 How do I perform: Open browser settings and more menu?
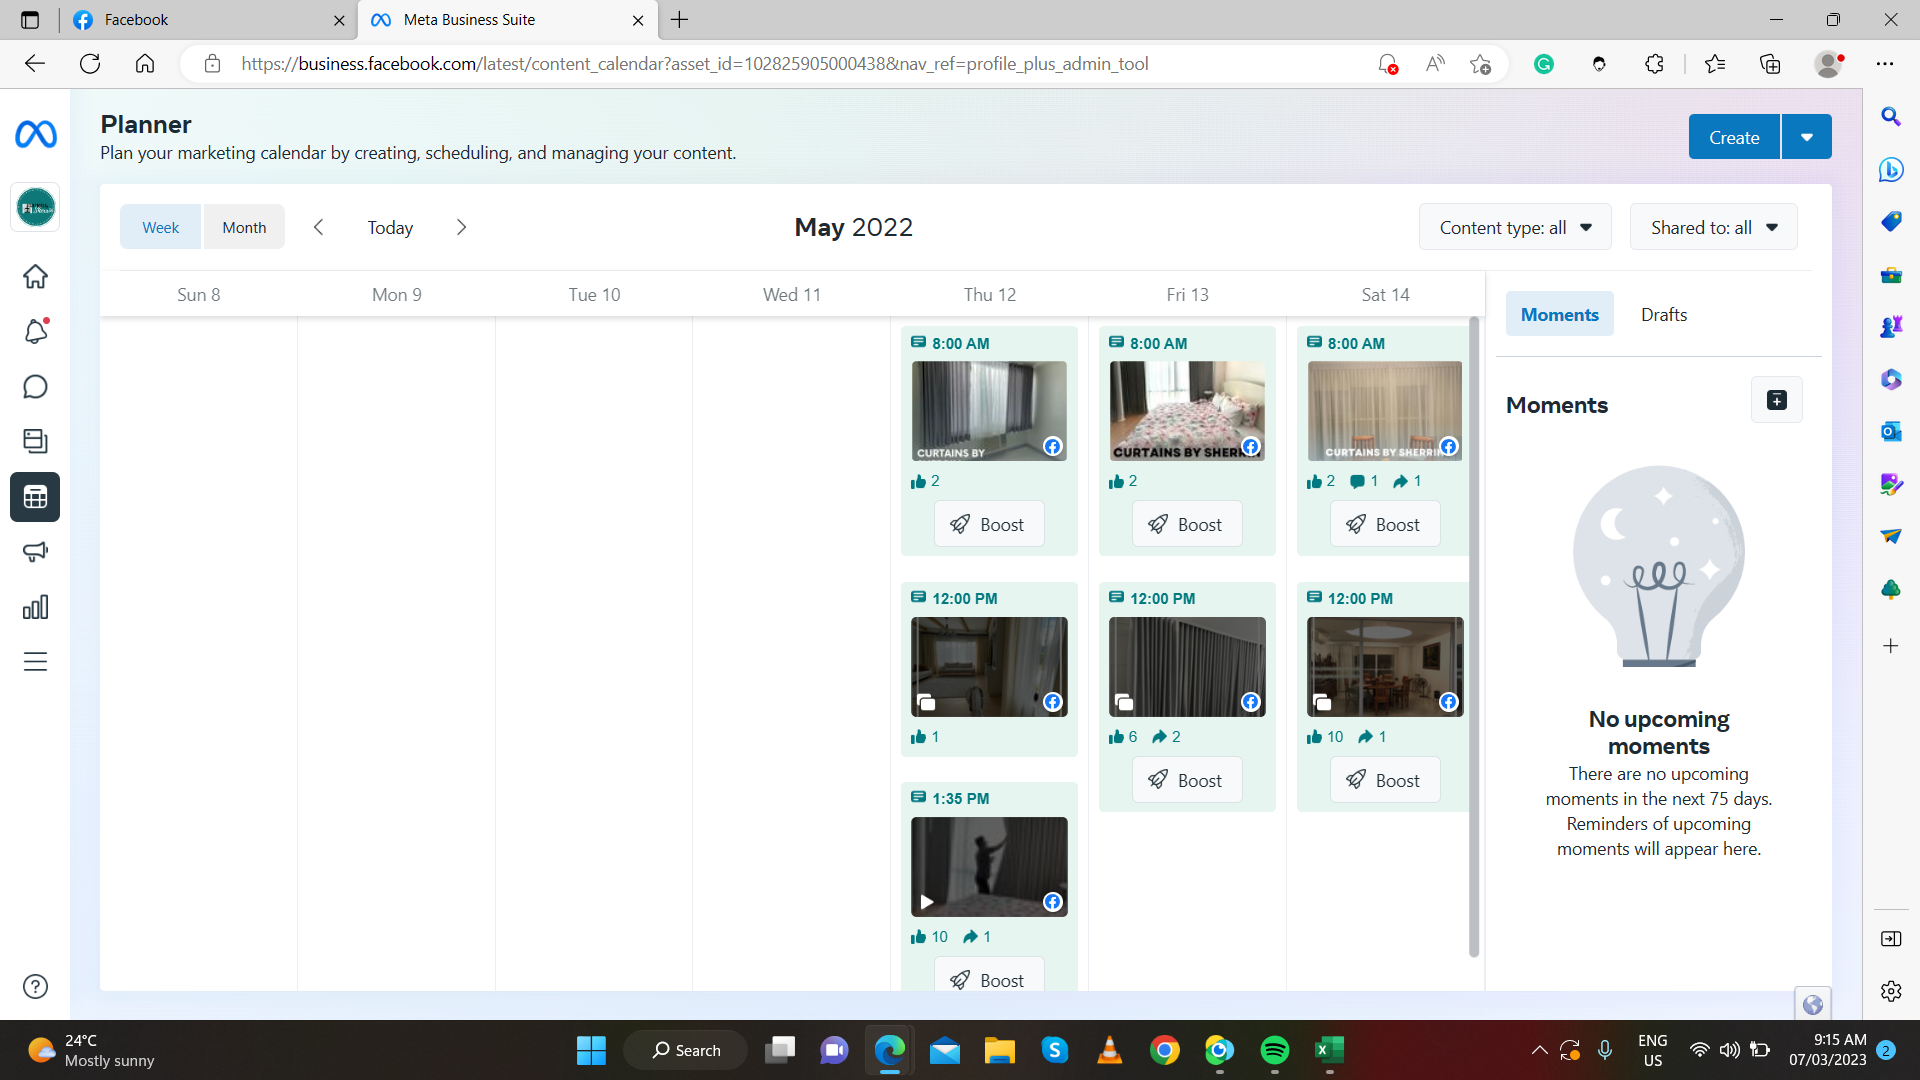pyautogui.click(x=1885, y=64)
